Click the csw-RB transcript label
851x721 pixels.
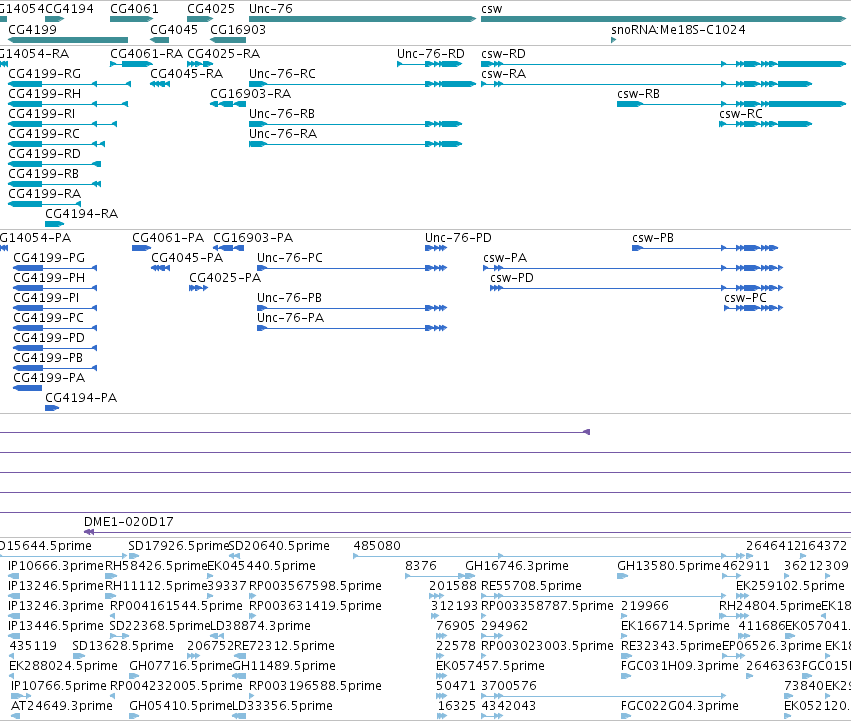(638, 94)
